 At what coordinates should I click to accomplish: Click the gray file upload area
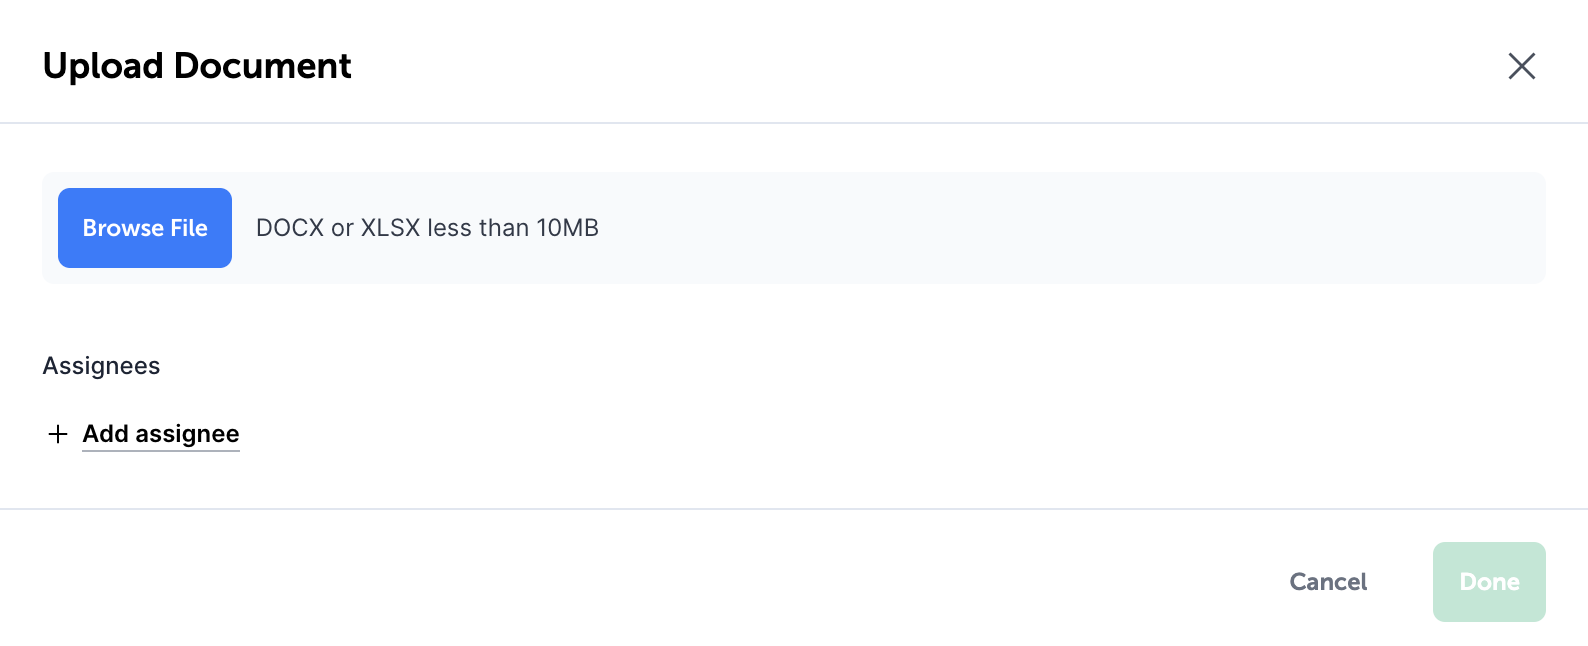coord(794,228)
